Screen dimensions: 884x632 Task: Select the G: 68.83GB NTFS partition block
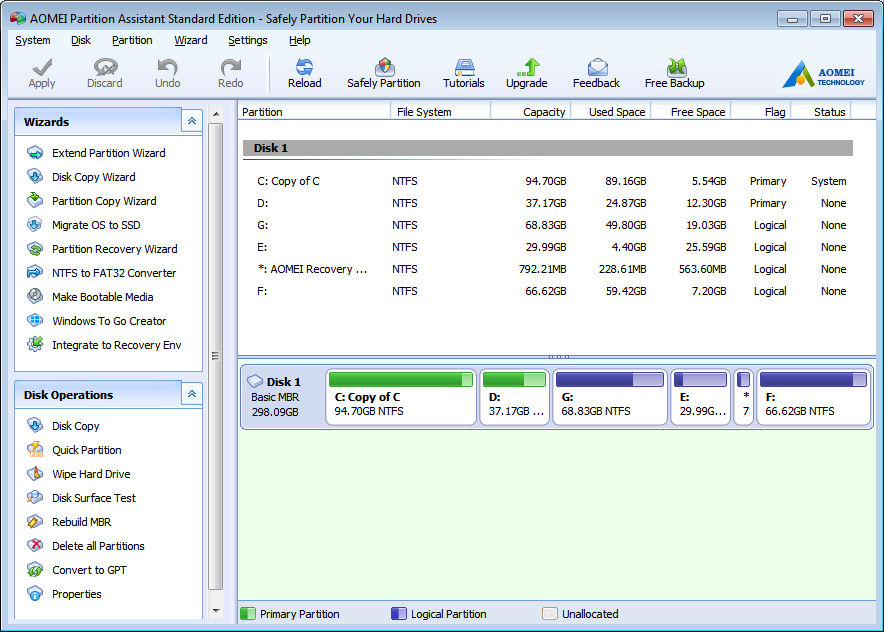pyautogui.click(x=610, y=397)
